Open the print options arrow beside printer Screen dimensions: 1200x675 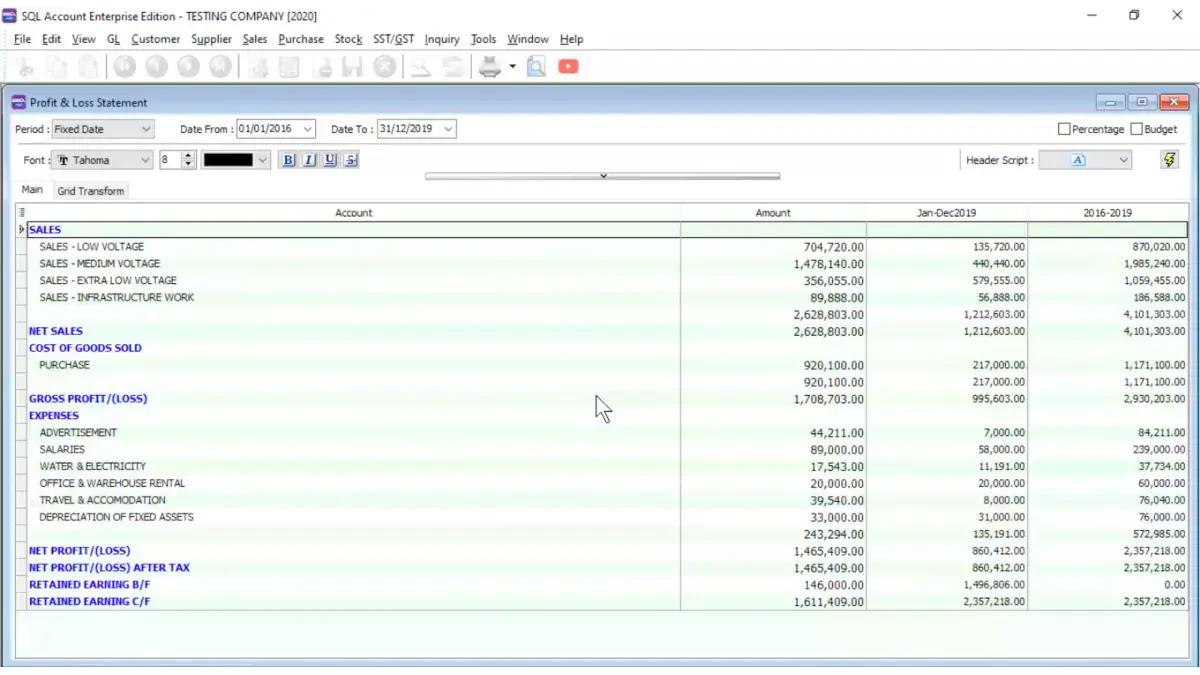point(512,67)
